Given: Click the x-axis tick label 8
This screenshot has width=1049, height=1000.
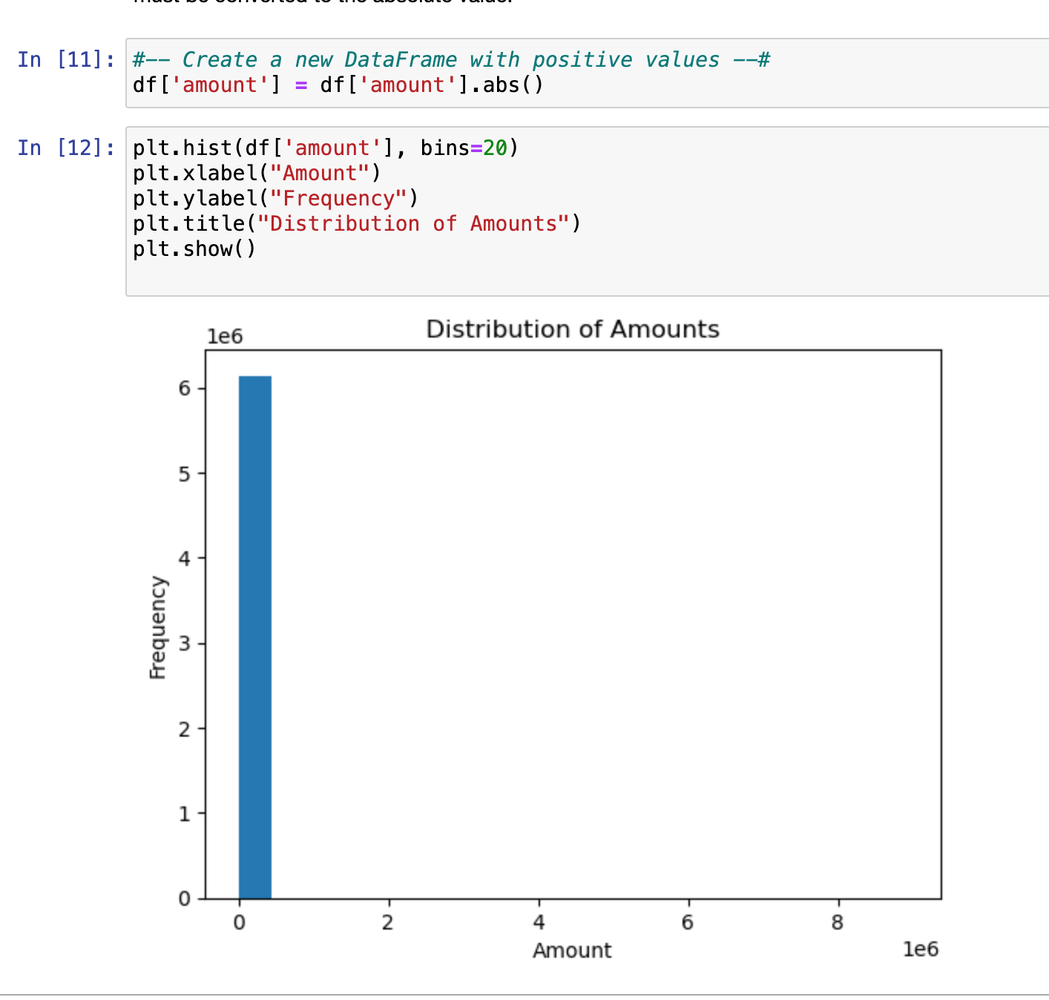Looking at the screenshot, I should (x=838, y=923).
